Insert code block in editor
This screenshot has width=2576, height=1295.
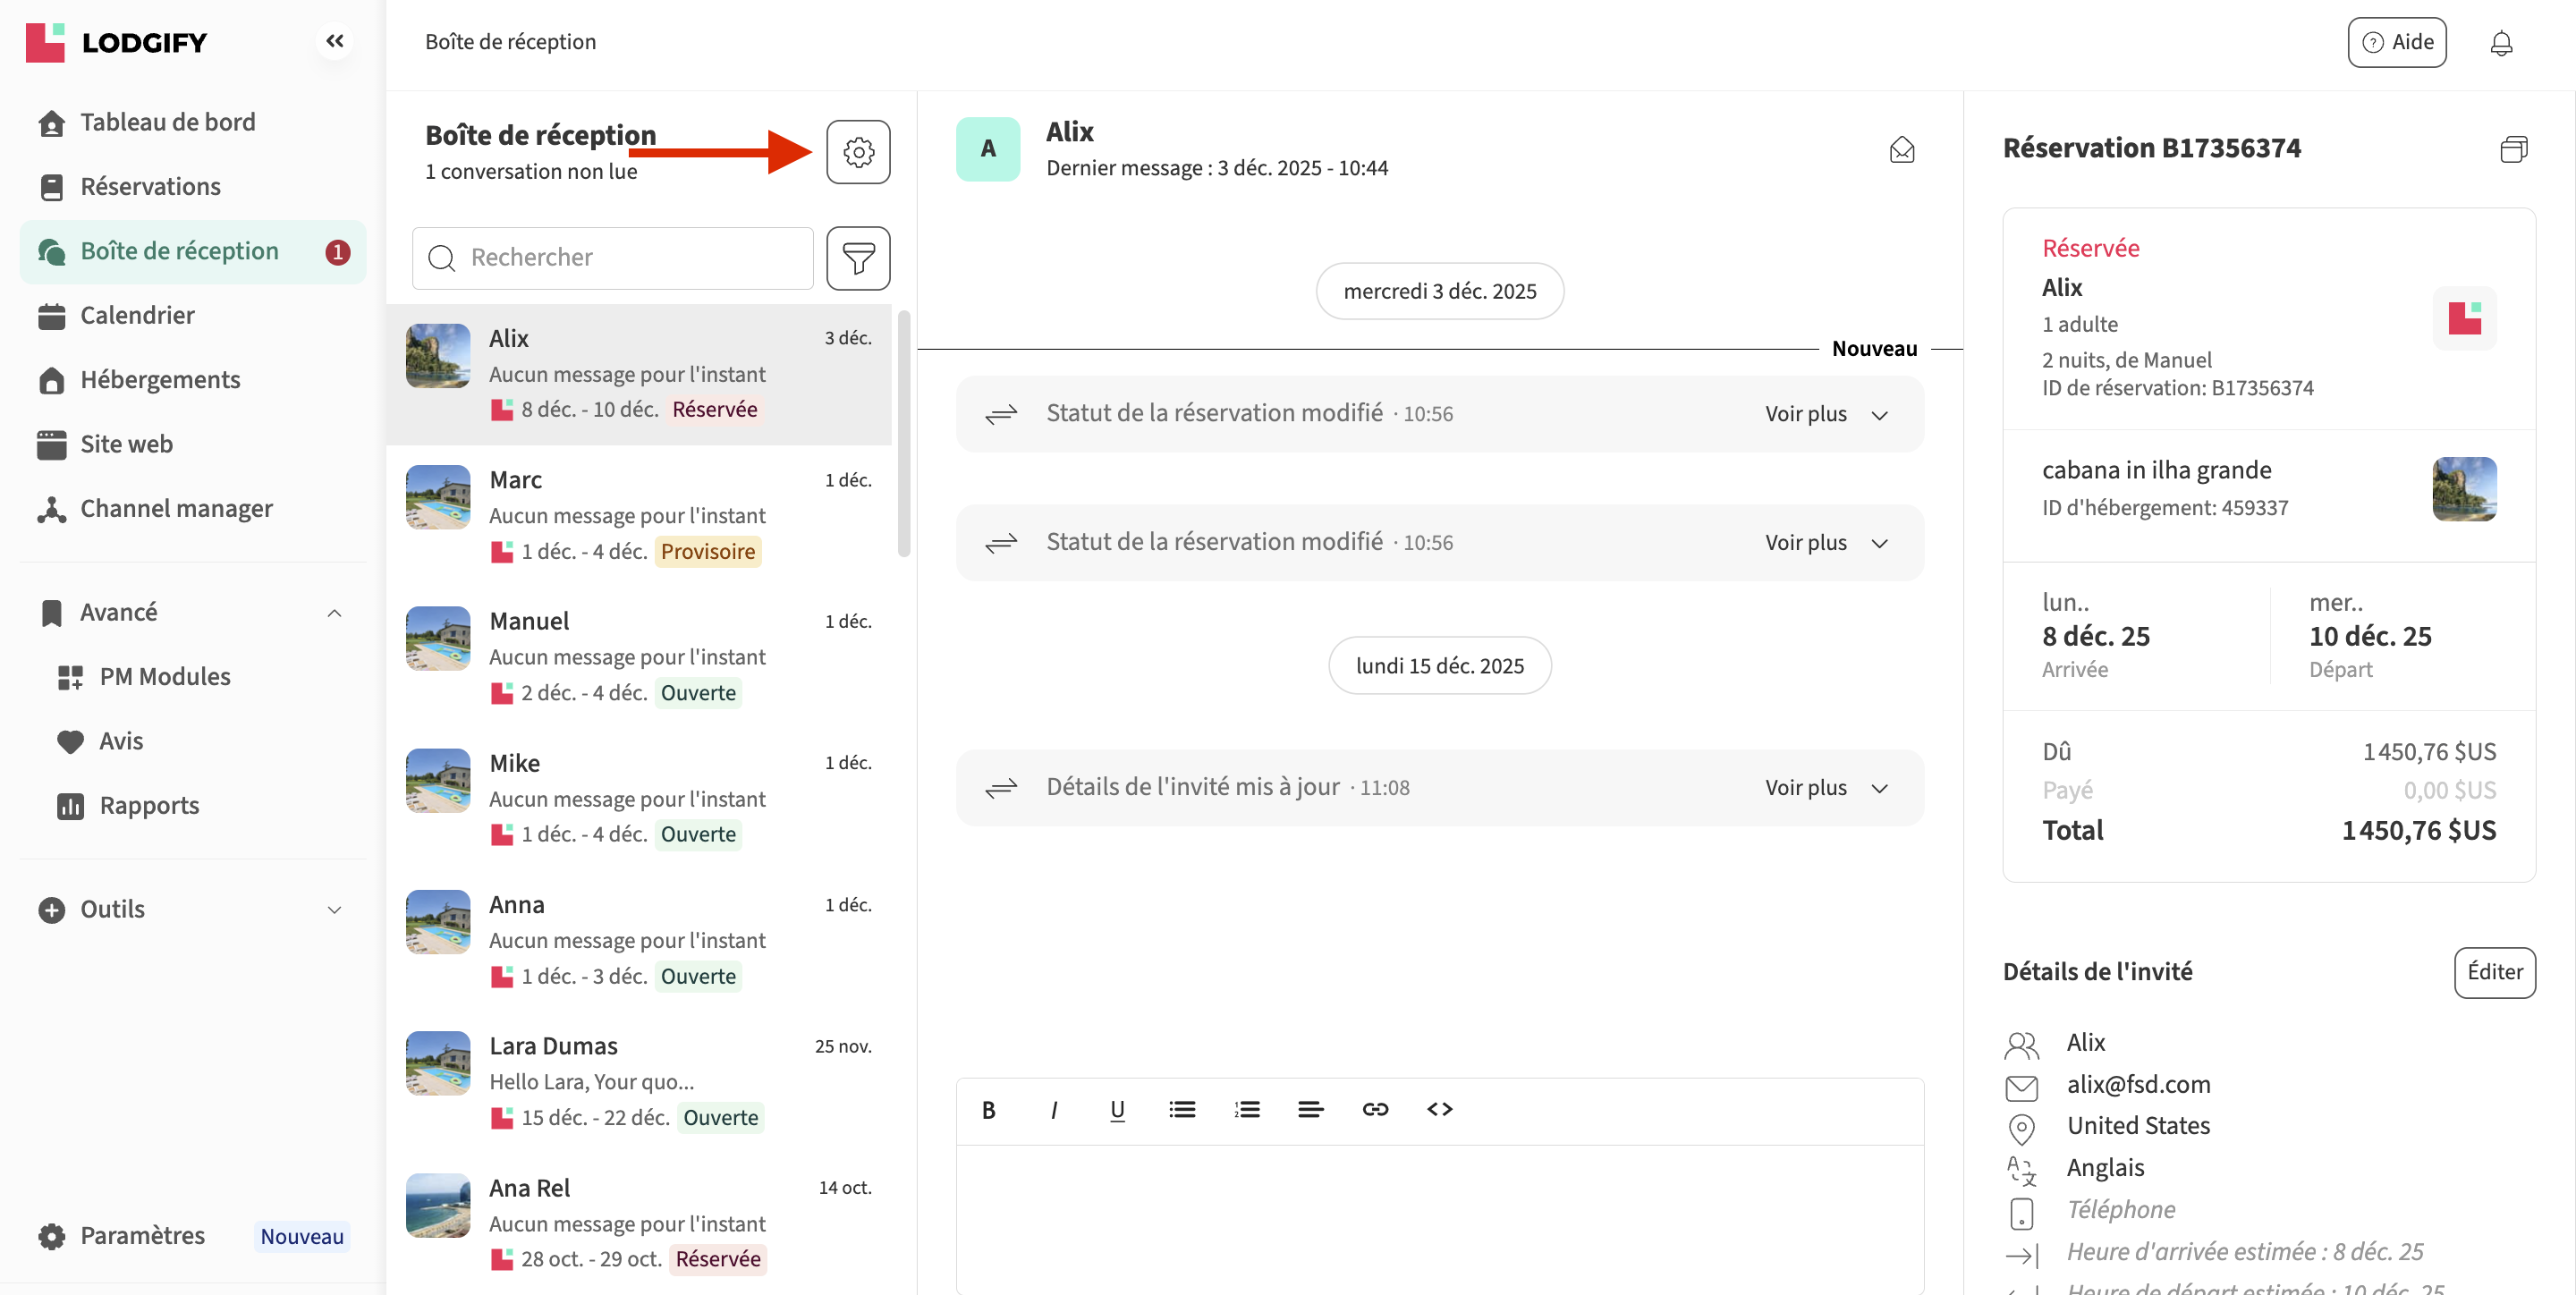[1439, 1109]
